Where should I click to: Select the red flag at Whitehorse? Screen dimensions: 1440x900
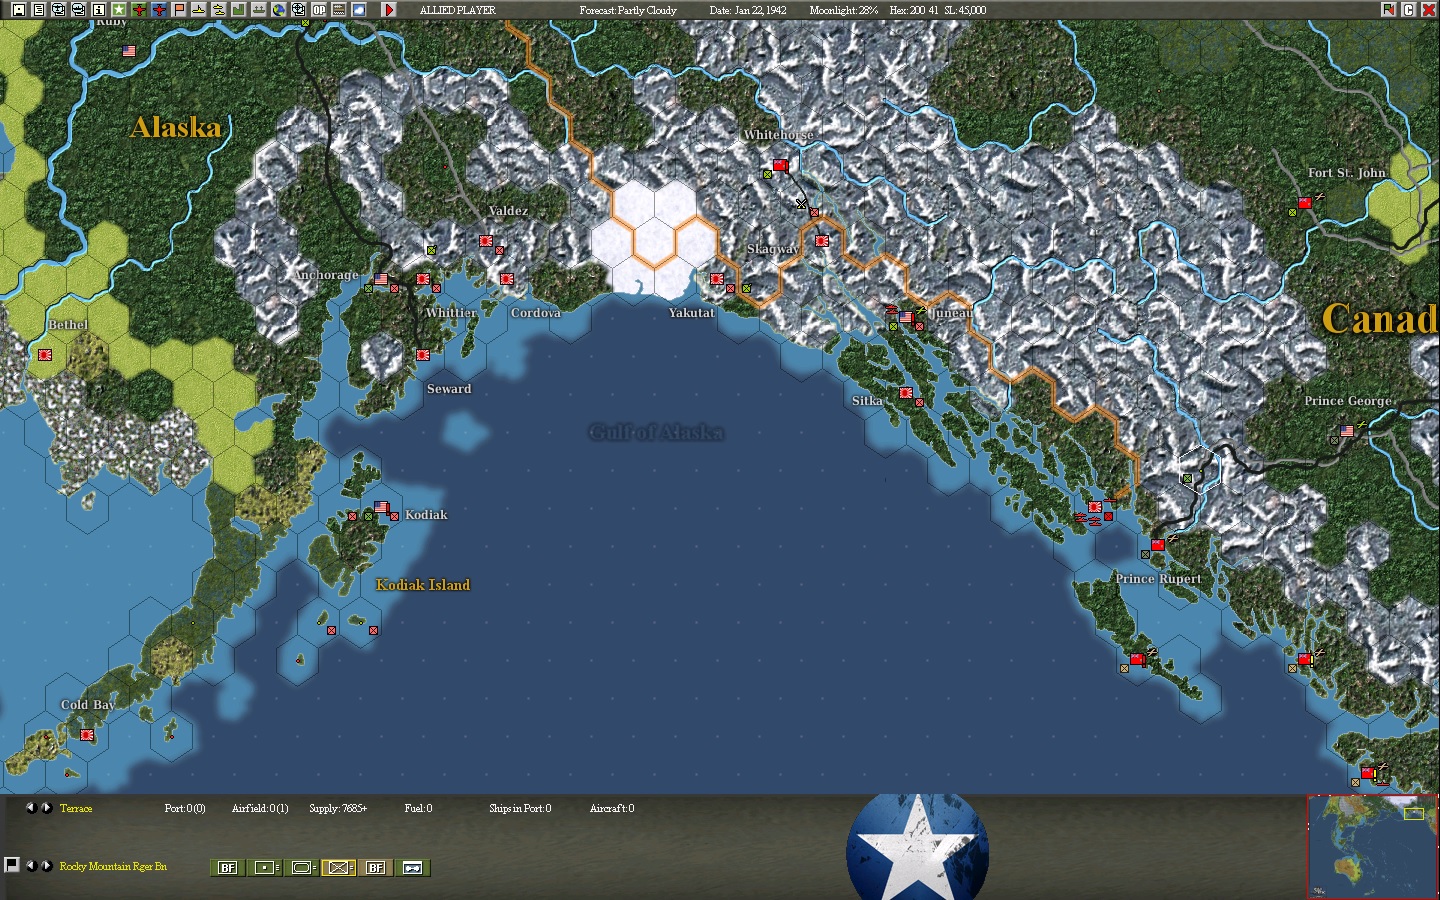click(x=780, y=165)
